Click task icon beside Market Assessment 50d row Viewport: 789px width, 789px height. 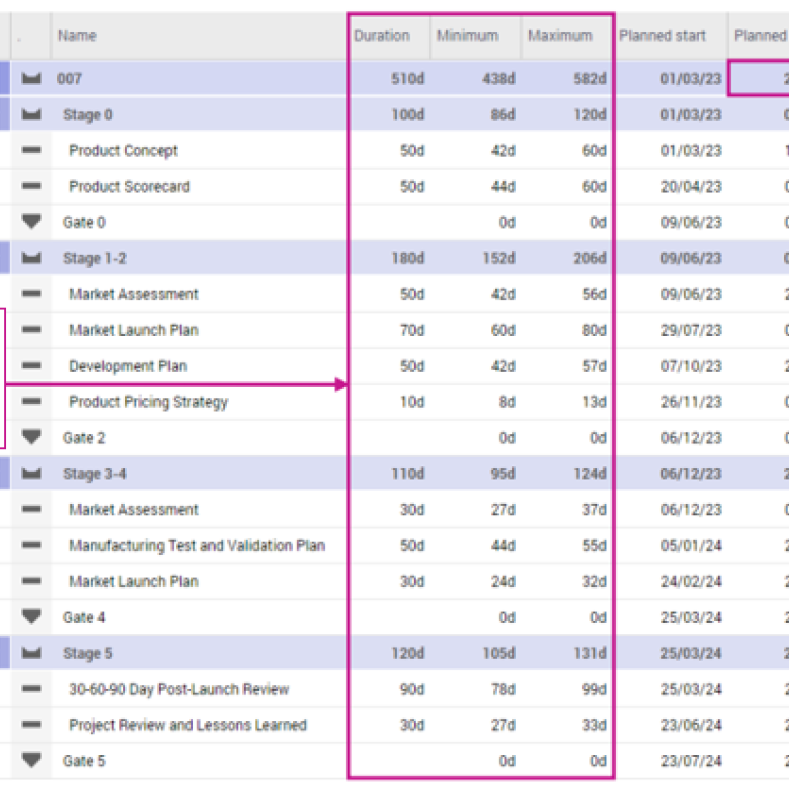(x=31, y=294)
